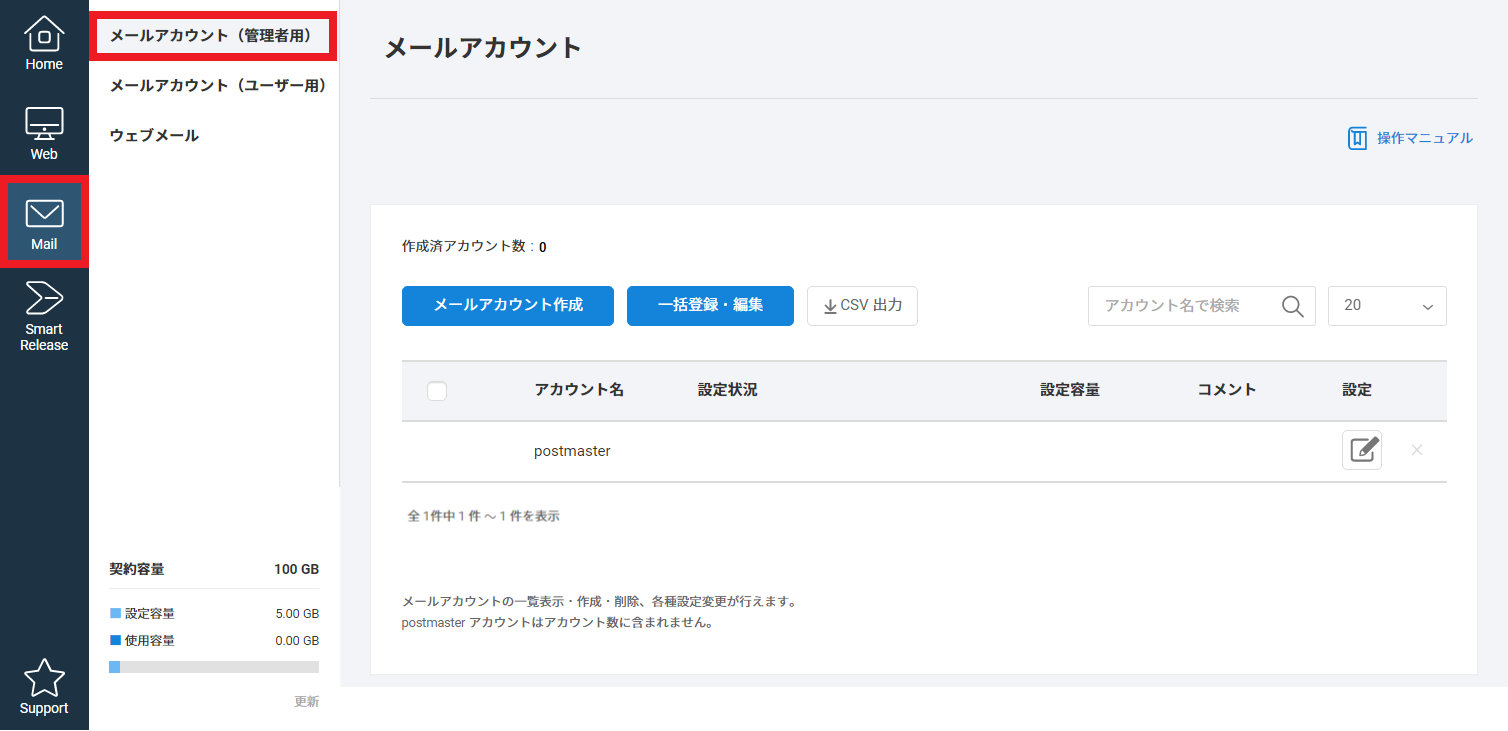
Task: Click the edit icon for postmaster
Action: coord(1361,450)
